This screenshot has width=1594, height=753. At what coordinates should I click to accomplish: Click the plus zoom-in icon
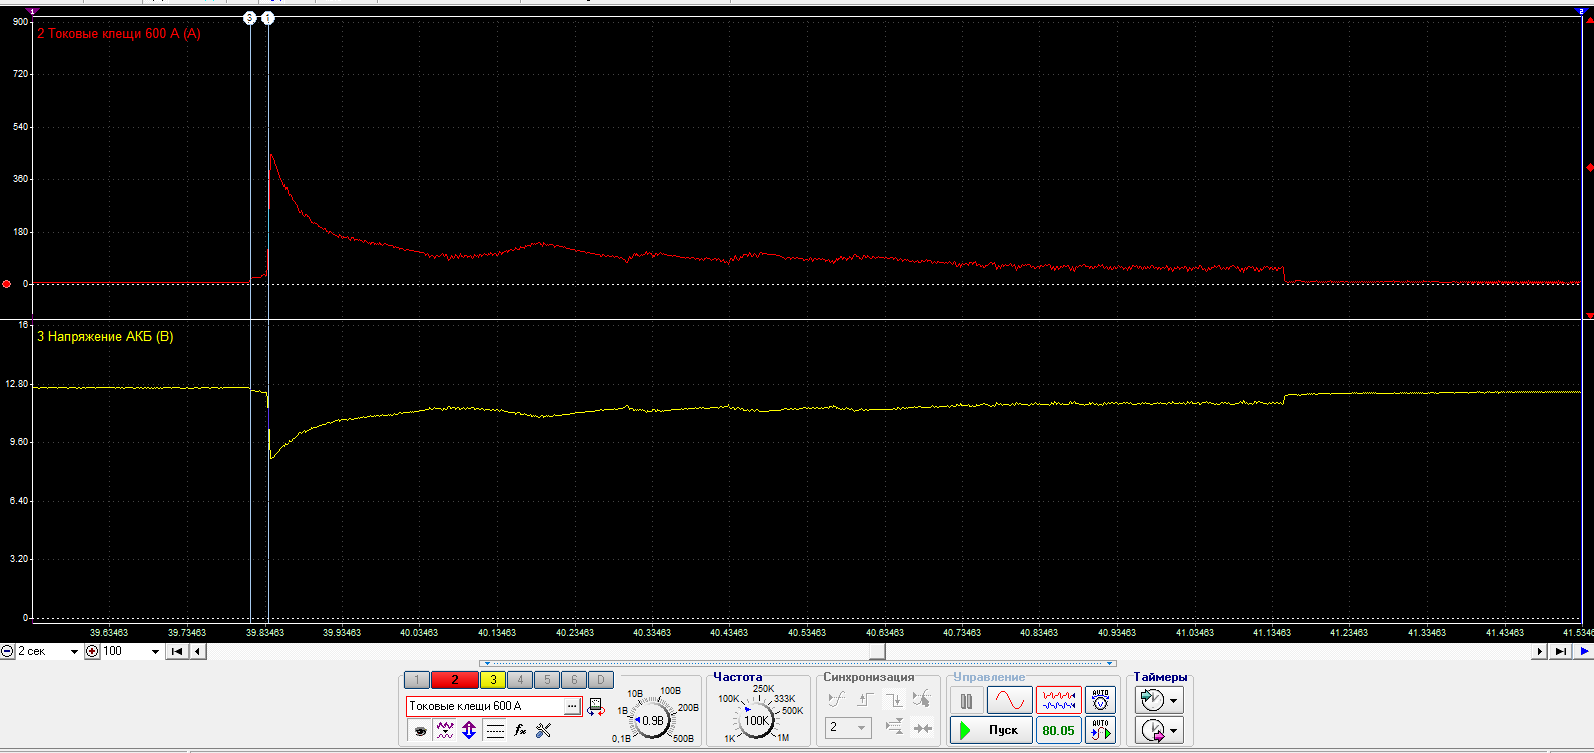92,651
